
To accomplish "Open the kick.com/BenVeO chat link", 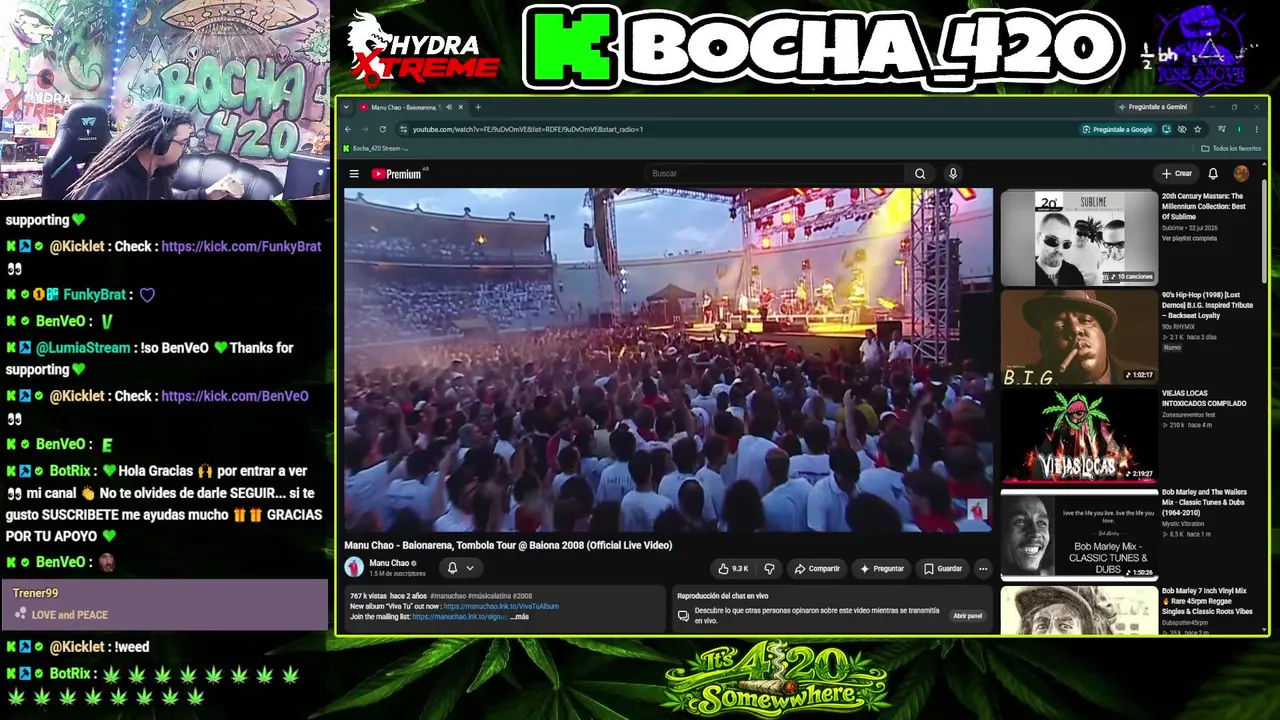I will coord(235,396).
